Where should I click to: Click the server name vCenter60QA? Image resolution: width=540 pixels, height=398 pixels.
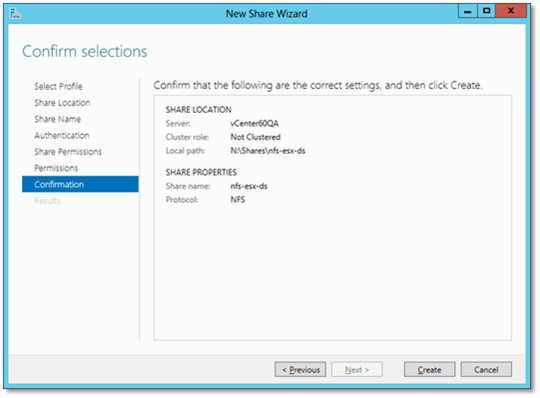[x=255, y=123]
